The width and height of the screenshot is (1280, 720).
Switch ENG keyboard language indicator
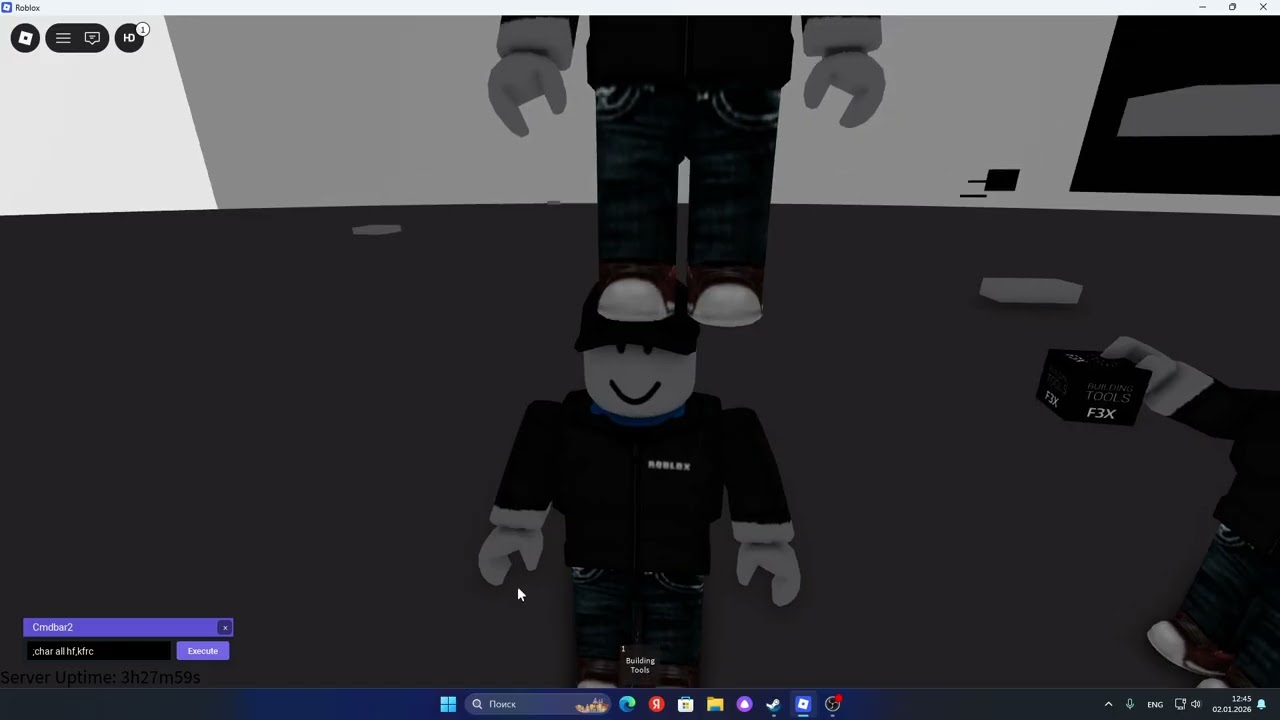1155,704
